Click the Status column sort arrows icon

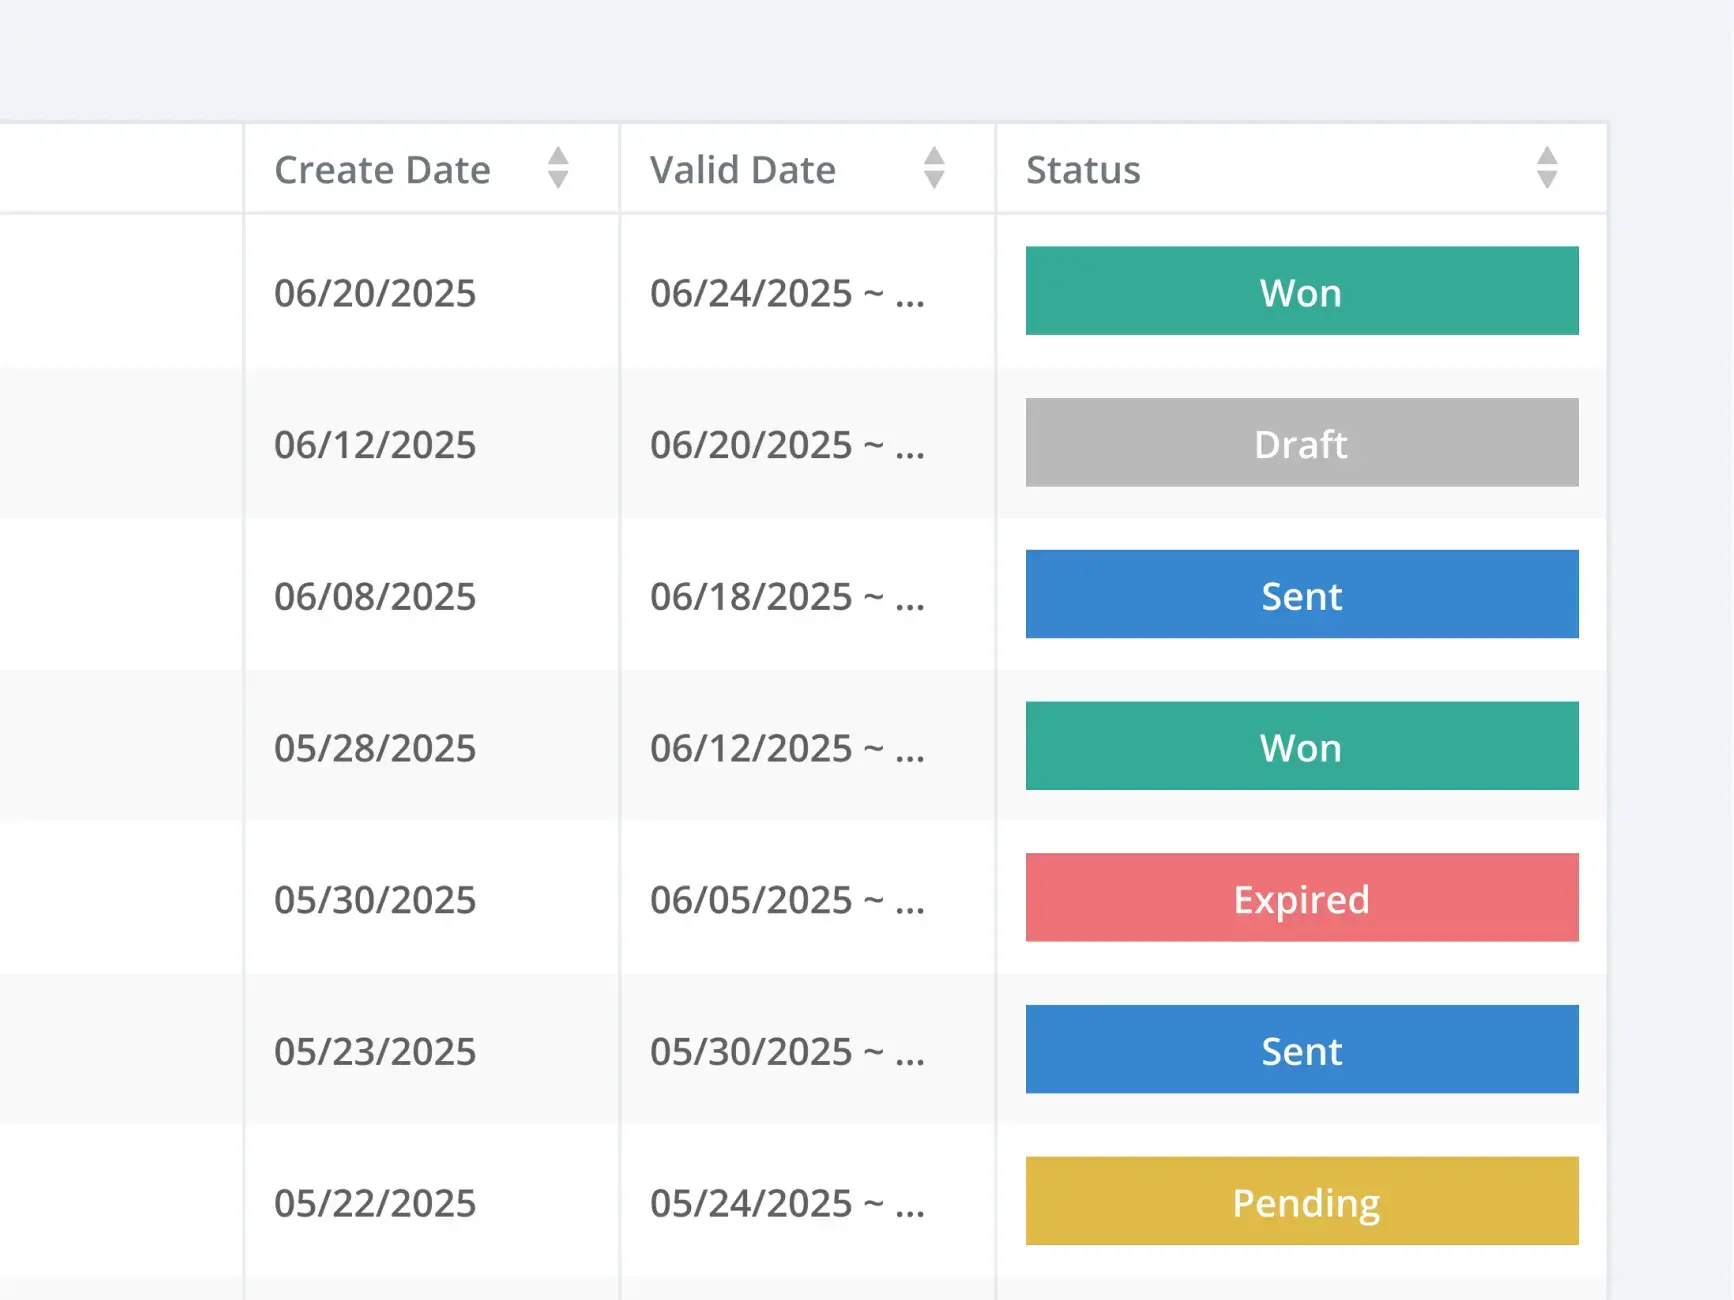click(x=1546, y=168)
